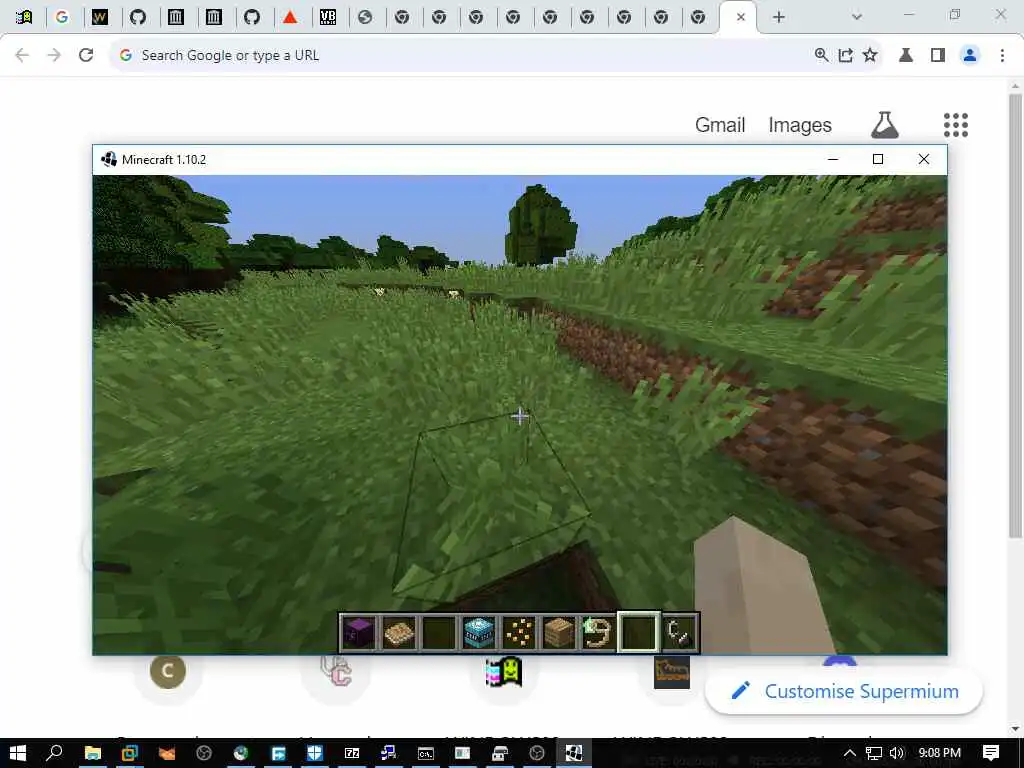Screen dimensions: 1024x768
Task: Click the share page icon in address bar
Action: pyautogui.click(x=846, y=55)
